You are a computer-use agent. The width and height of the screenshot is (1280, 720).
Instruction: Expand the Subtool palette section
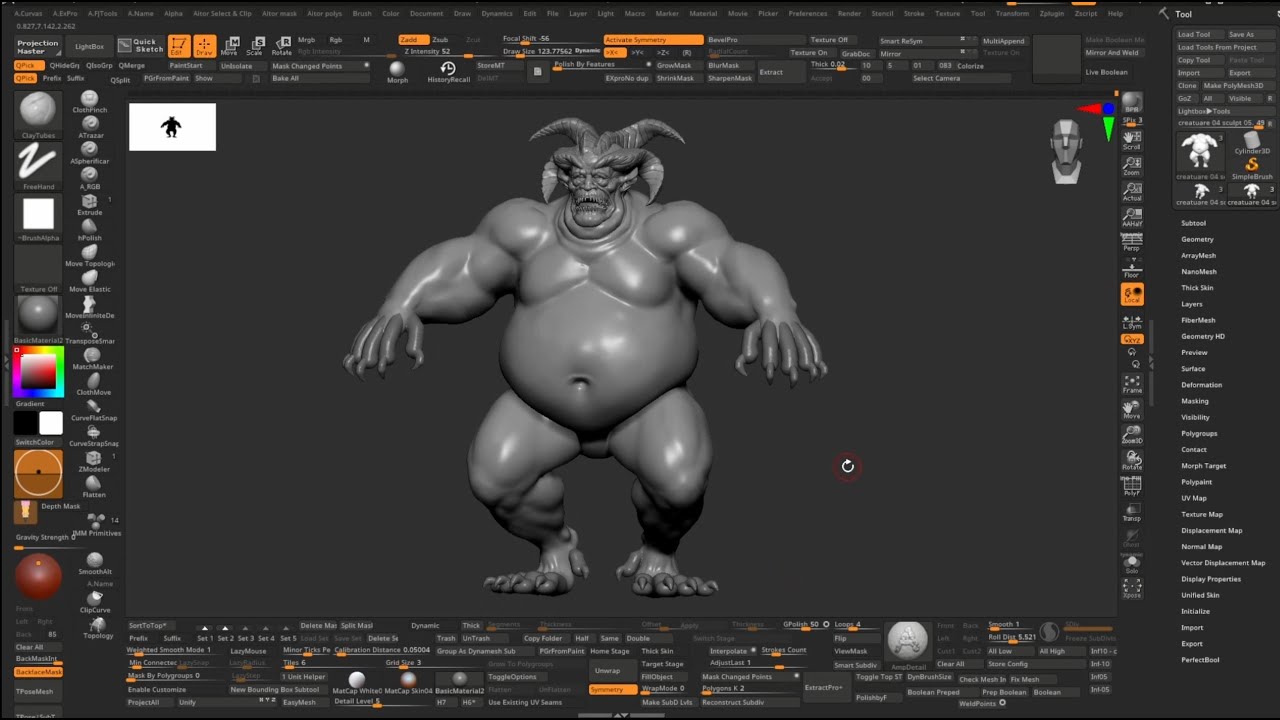(x=1194, y=223)
